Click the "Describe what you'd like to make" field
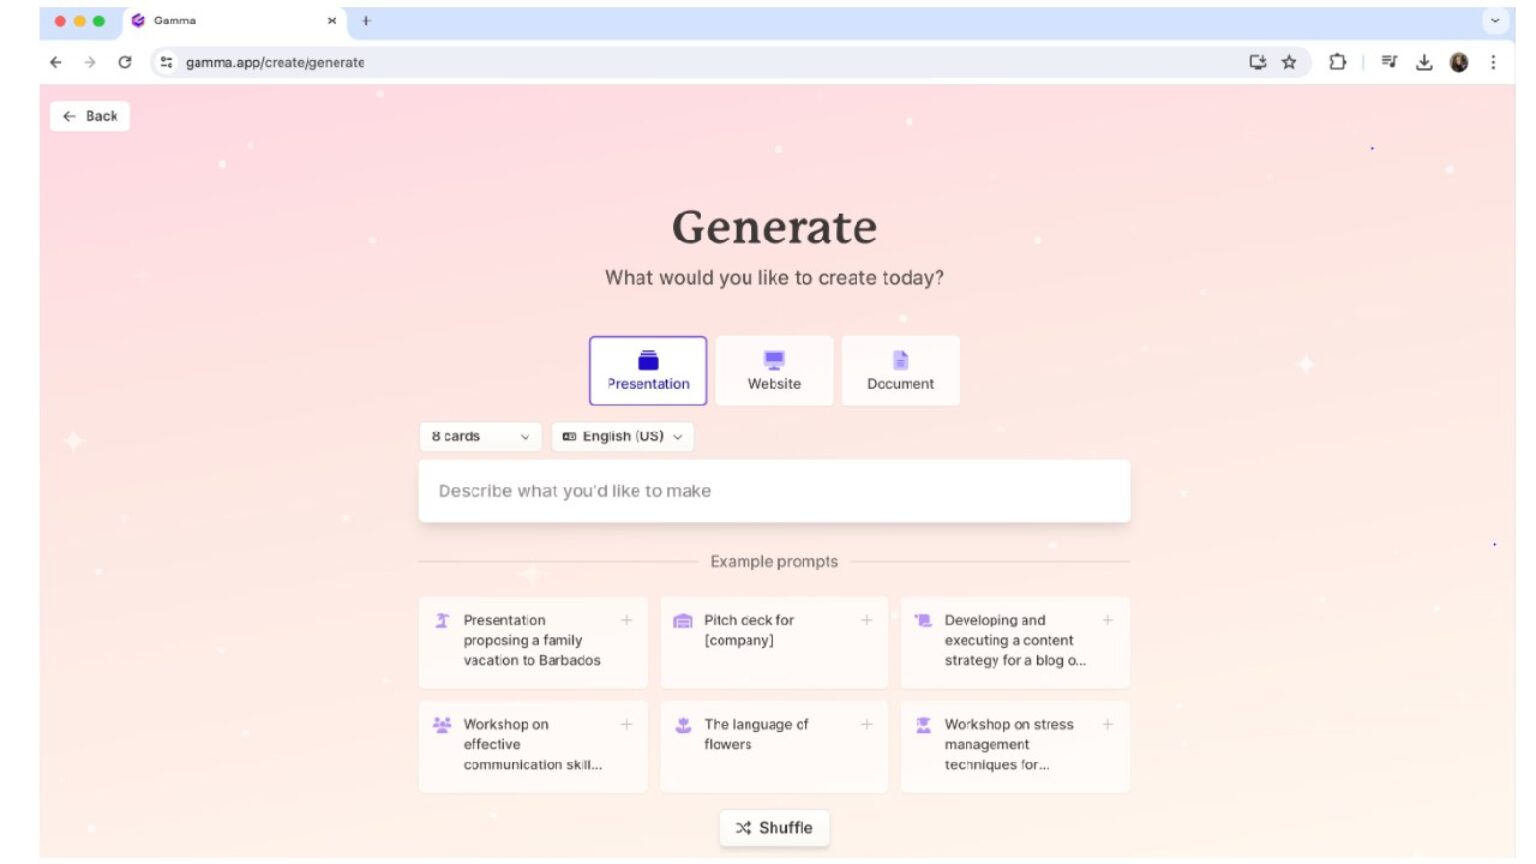Image resolution: width=1536 pixels, height=864 pixels. pyautogui.click(x=774, y=490)
